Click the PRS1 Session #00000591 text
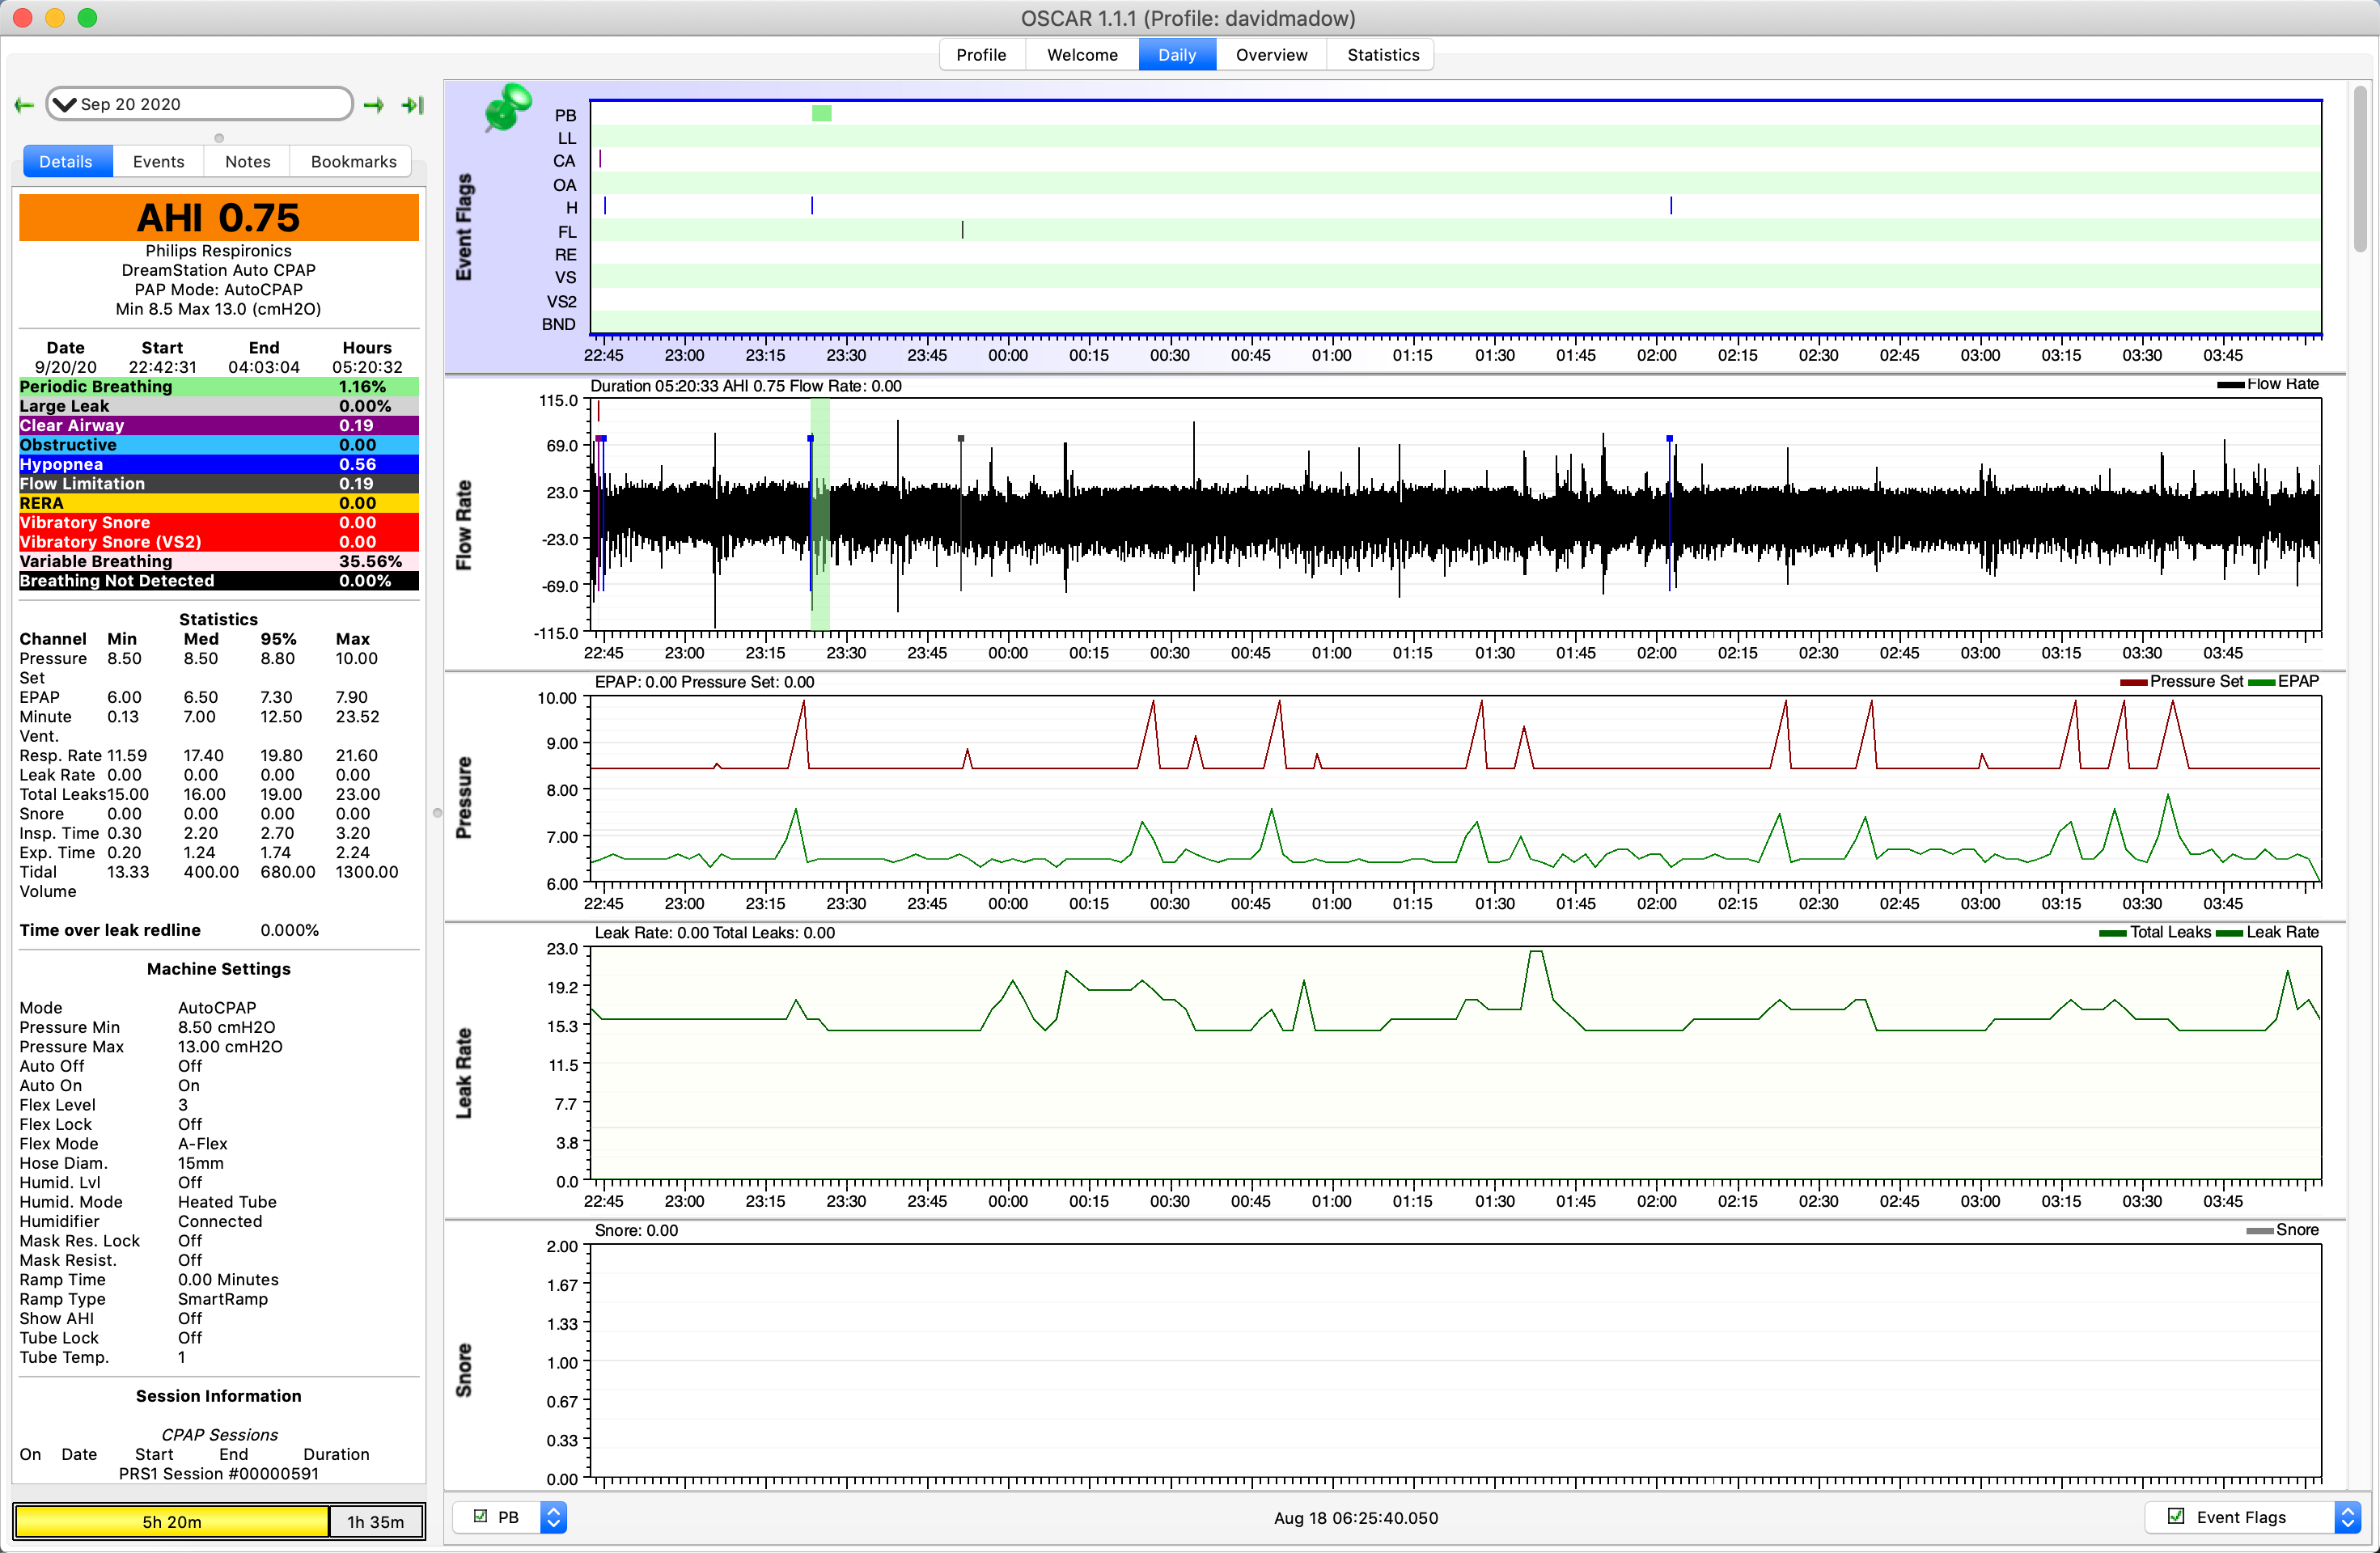This screenshot has height=1553, width=2380. coord(219,1473)
